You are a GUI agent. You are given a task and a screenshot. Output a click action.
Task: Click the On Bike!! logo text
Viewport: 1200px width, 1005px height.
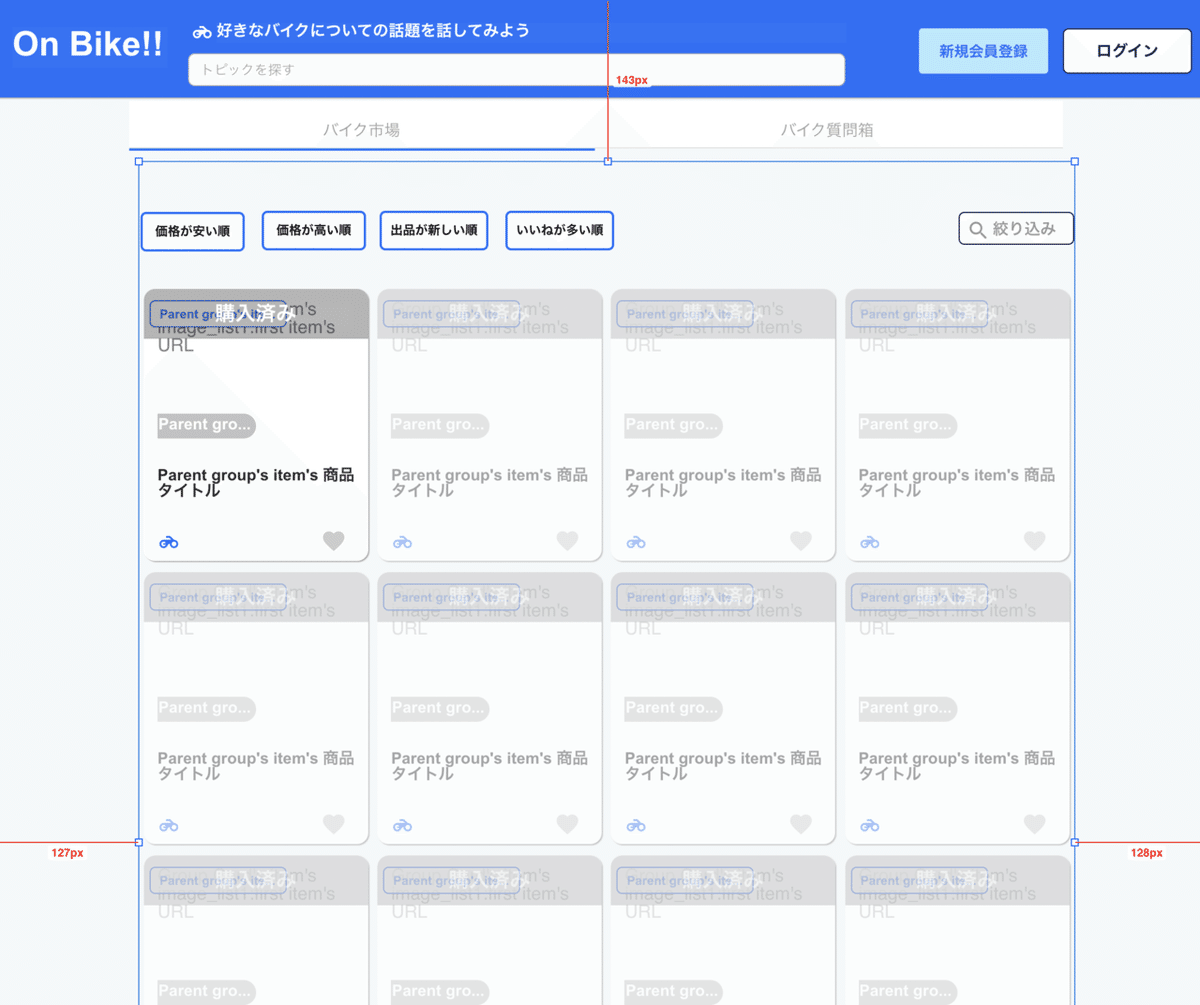coord(88,46)
